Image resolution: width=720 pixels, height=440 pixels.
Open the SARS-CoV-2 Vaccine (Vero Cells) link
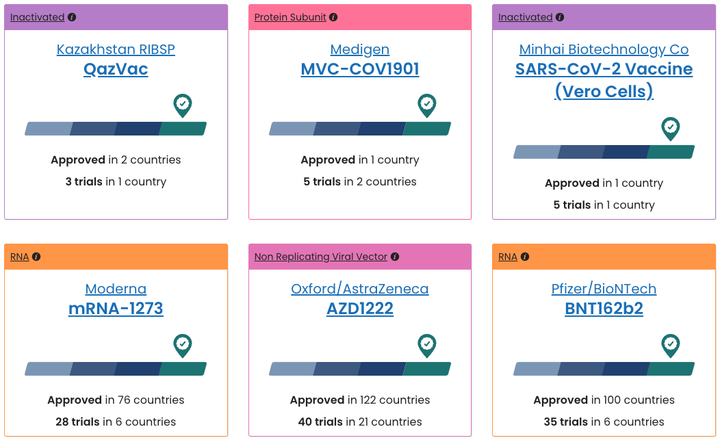click(x=604, y=80)
